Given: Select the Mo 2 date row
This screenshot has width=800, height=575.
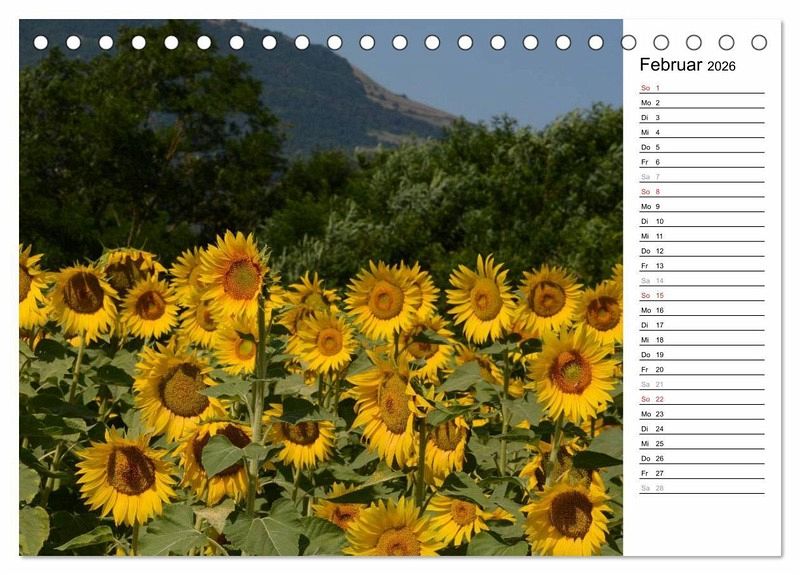Looking at the screenshot, I should click(x=701, y=103).
